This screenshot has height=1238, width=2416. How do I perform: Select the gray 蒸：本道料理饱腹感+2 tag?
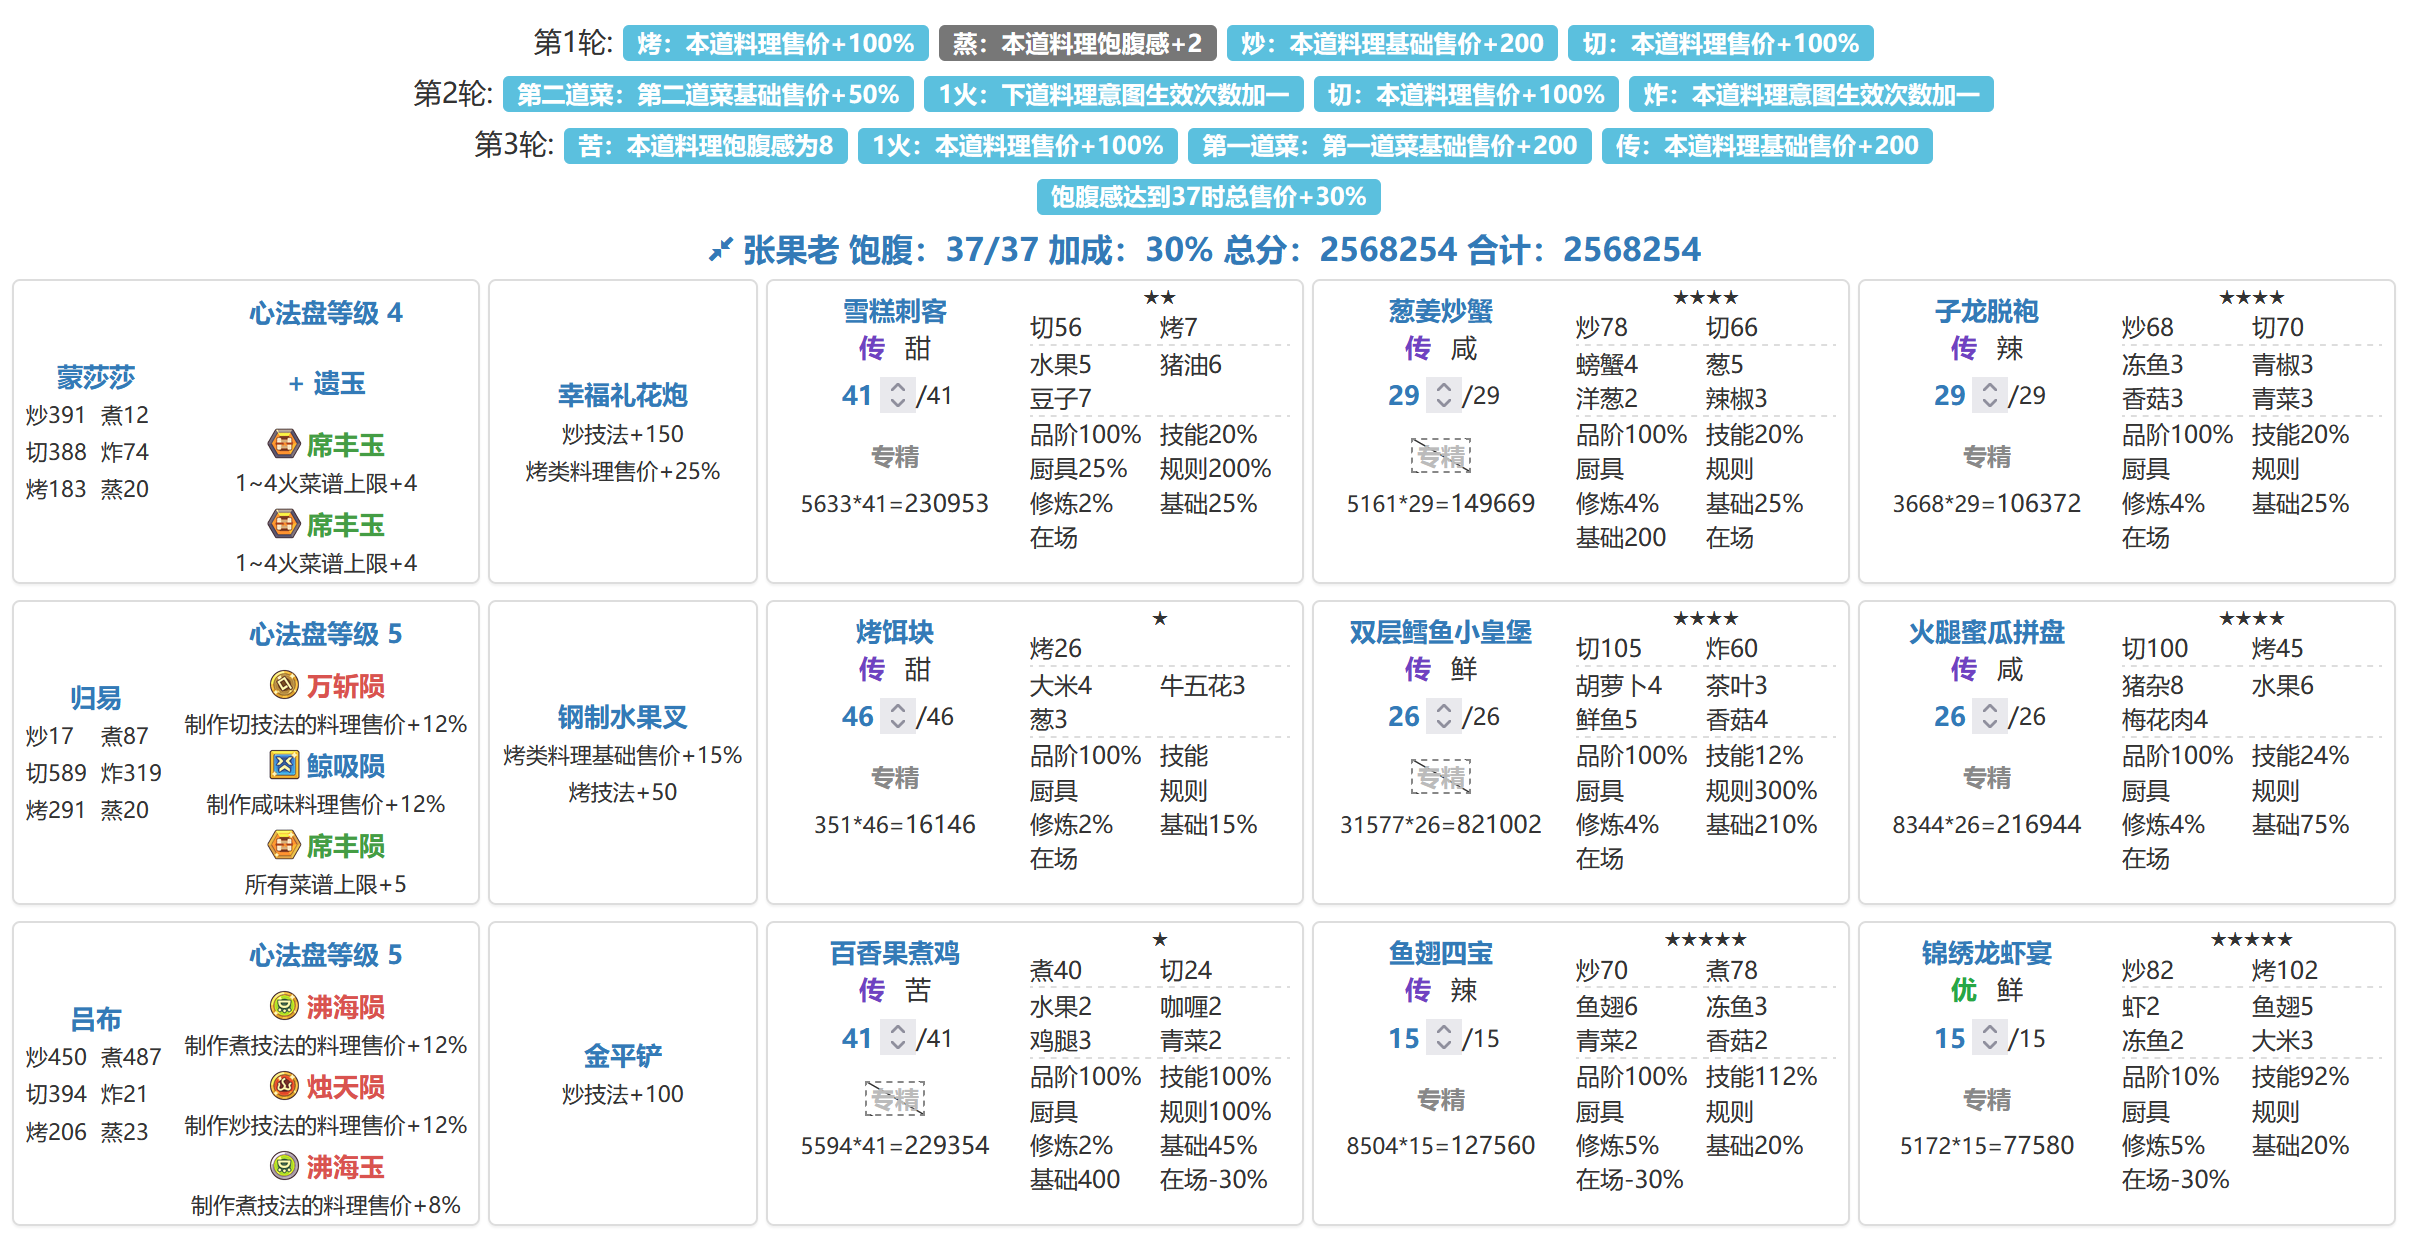pos(1078,44)
